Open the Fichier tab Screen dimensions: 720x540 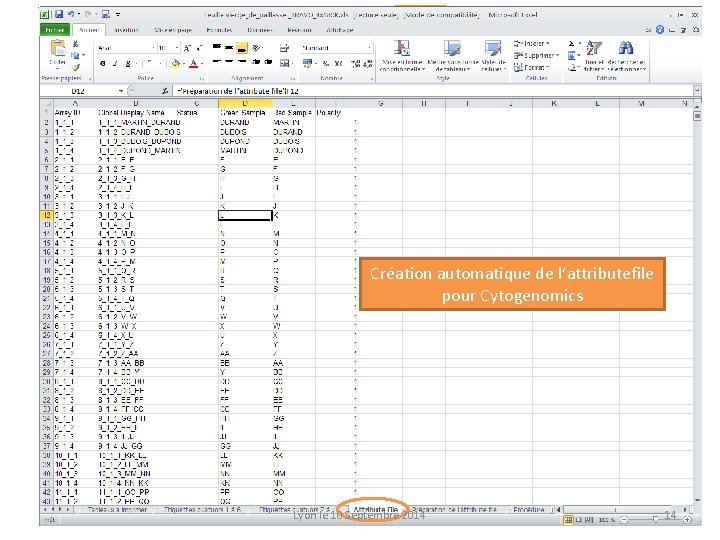[x=55, y=30]
